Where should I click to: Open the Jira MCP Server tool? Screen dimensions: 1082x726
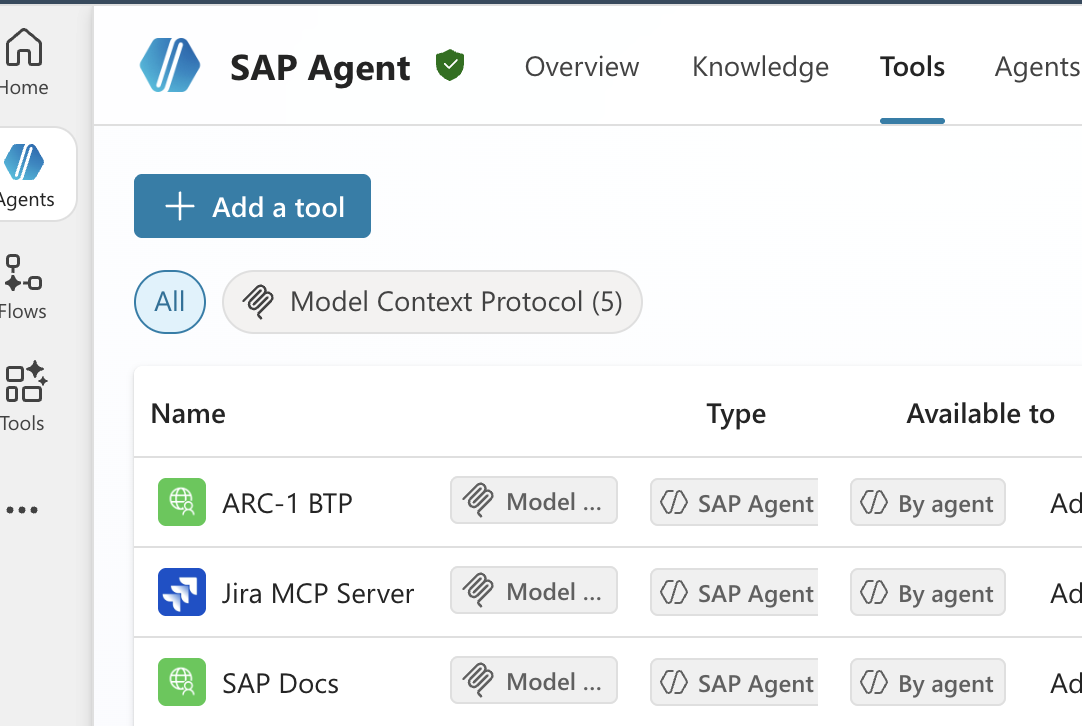tap(318, 593)
